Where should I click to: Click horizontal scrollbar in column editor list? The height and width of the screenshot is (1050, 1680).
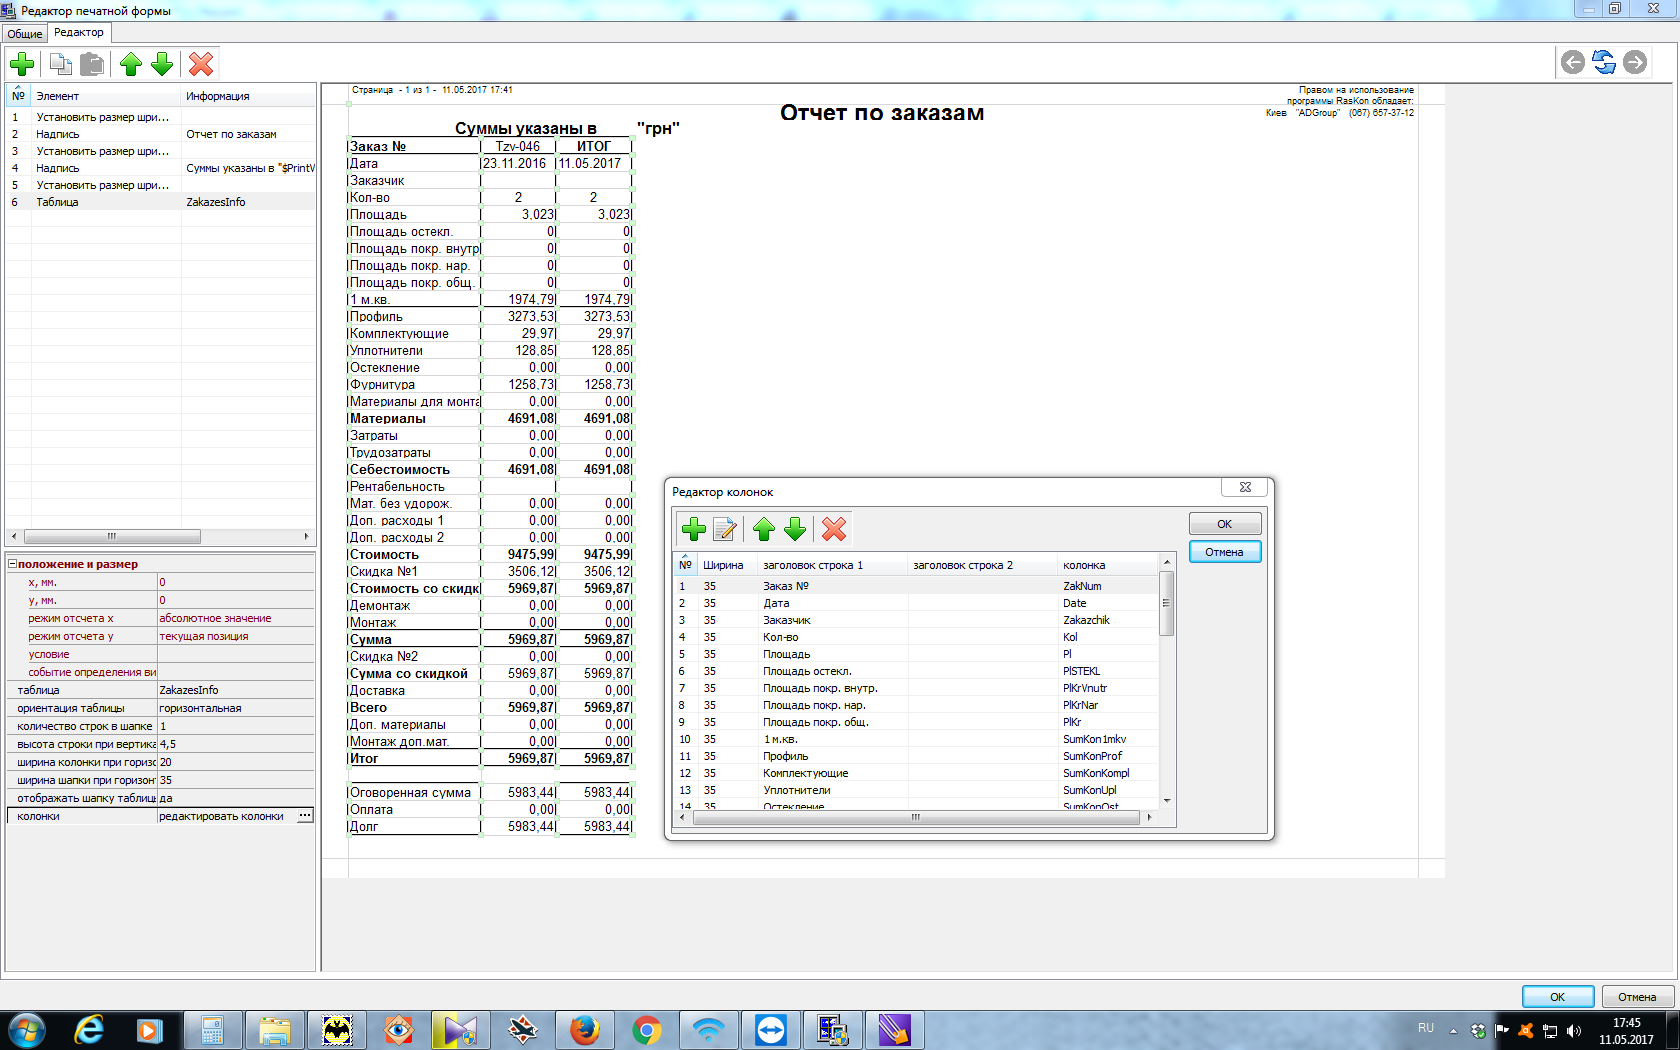[915, 817]
